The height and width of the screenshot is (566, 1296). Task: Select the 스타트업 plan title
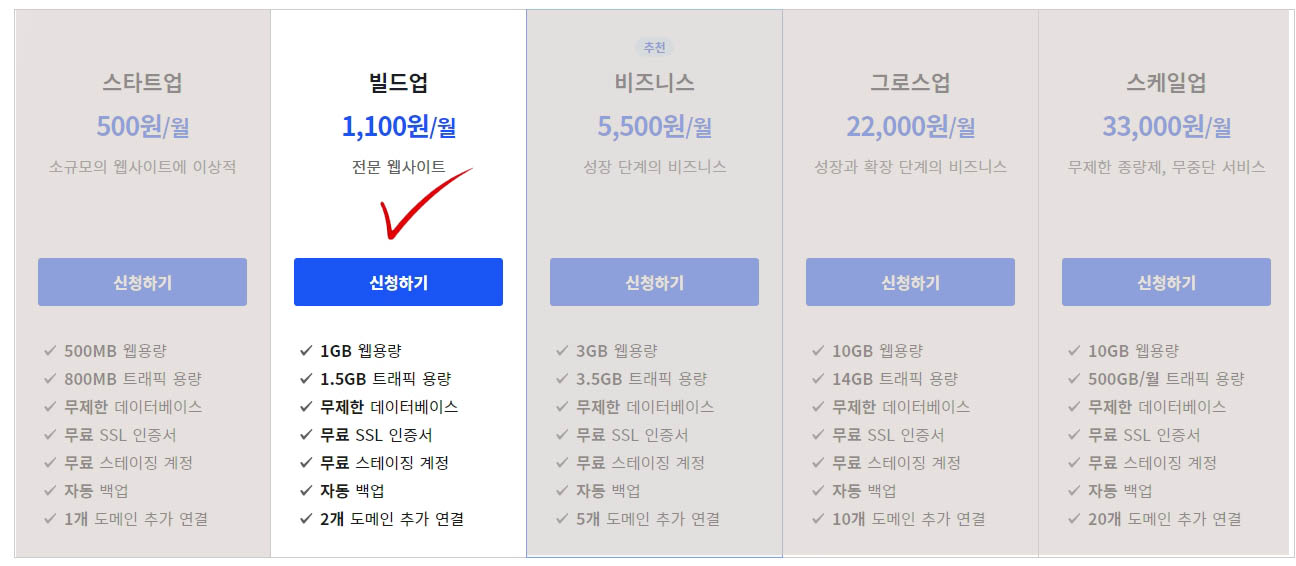[142, 82]
